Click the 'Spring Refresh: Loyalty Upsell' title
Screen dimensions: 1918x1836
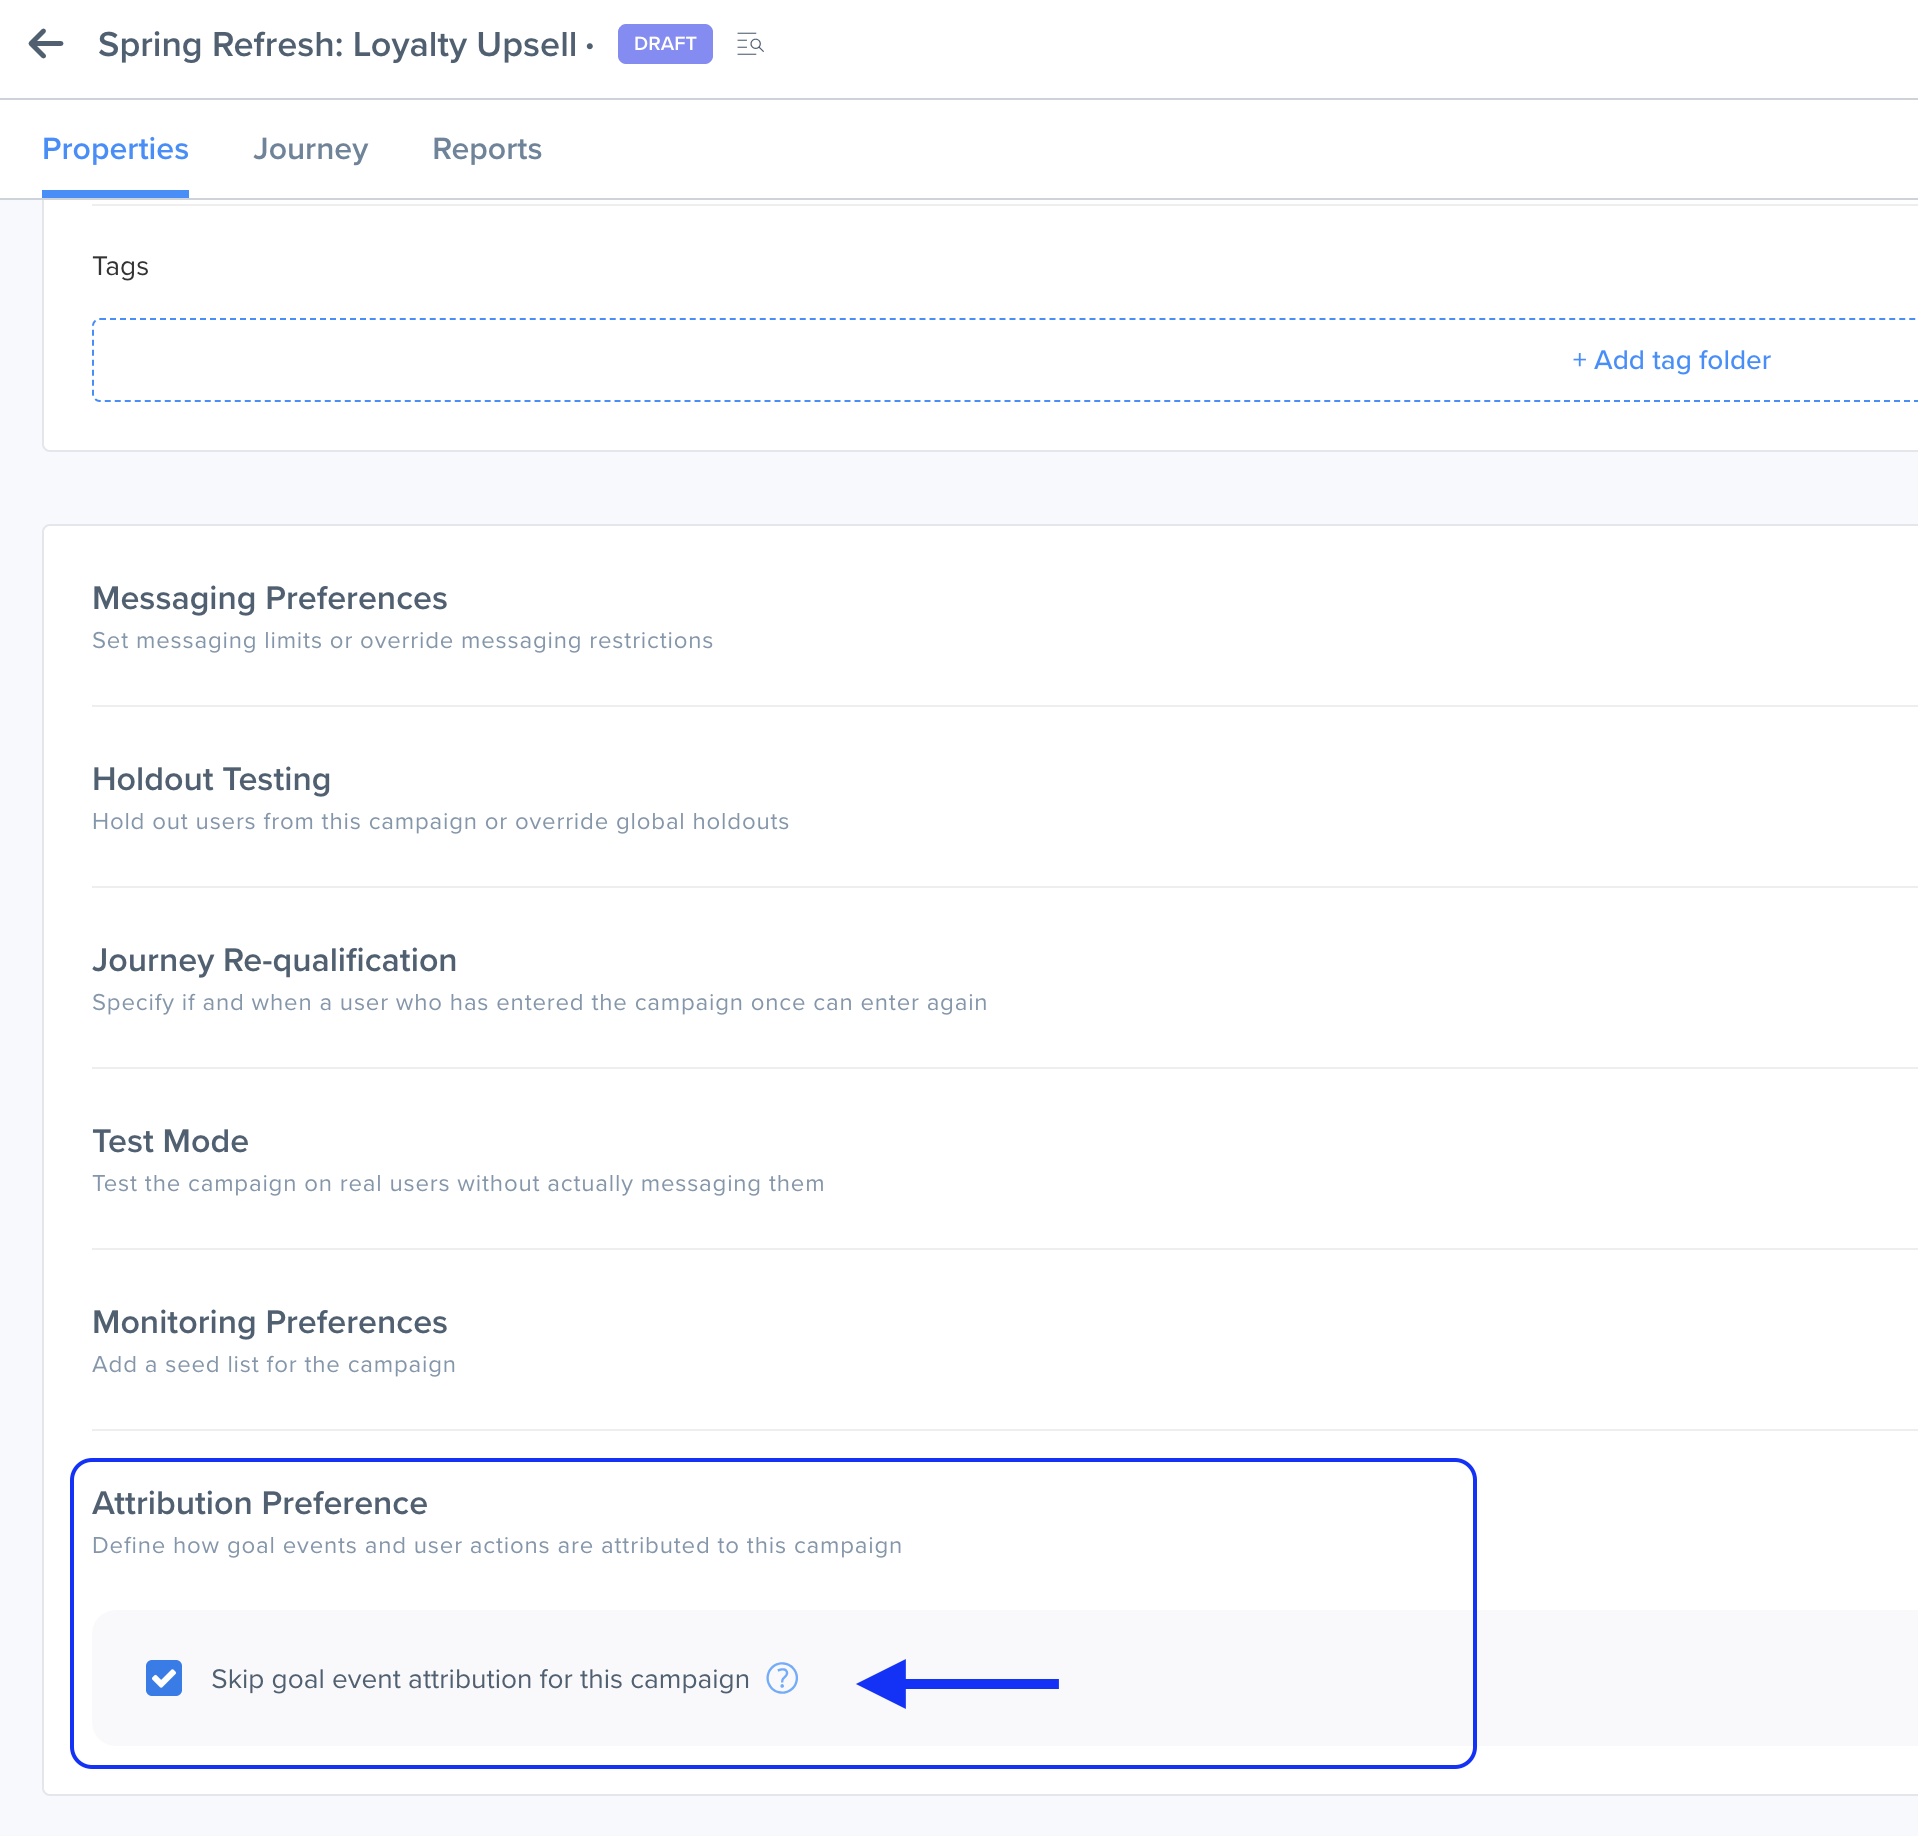click(x=337, y=45)
